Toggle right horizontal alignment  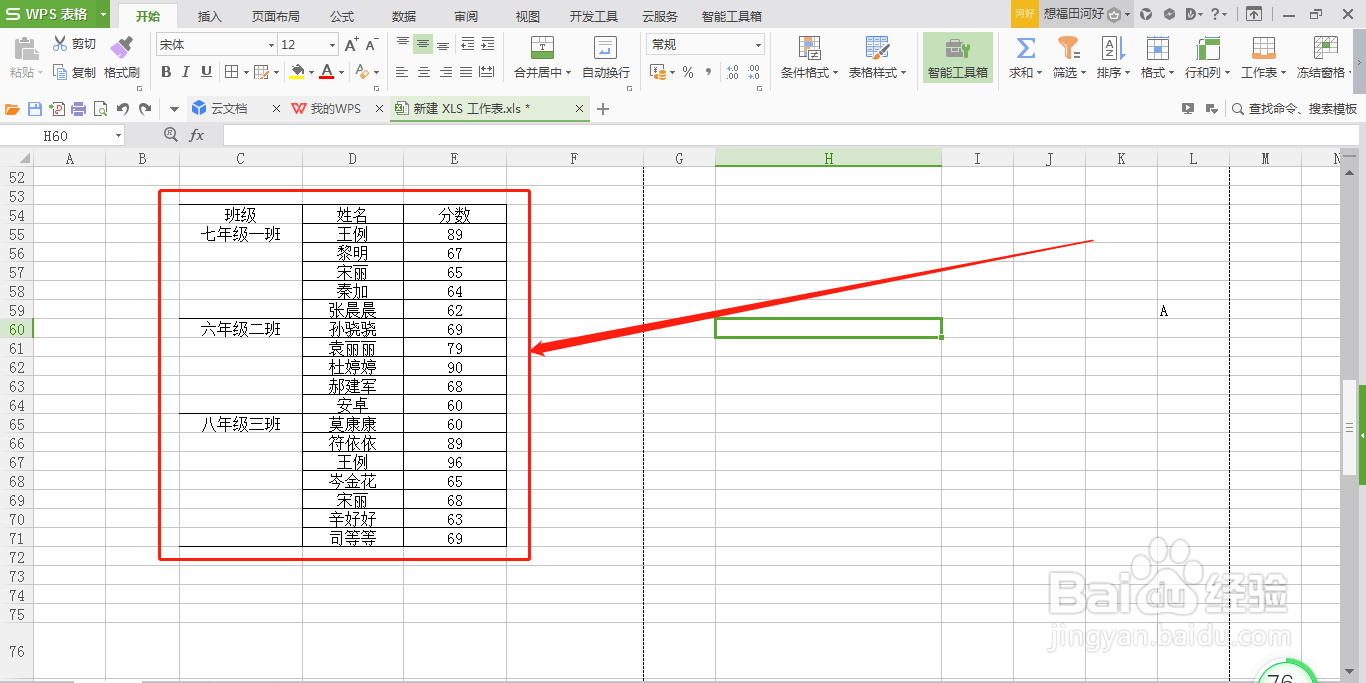click(444, 72)
